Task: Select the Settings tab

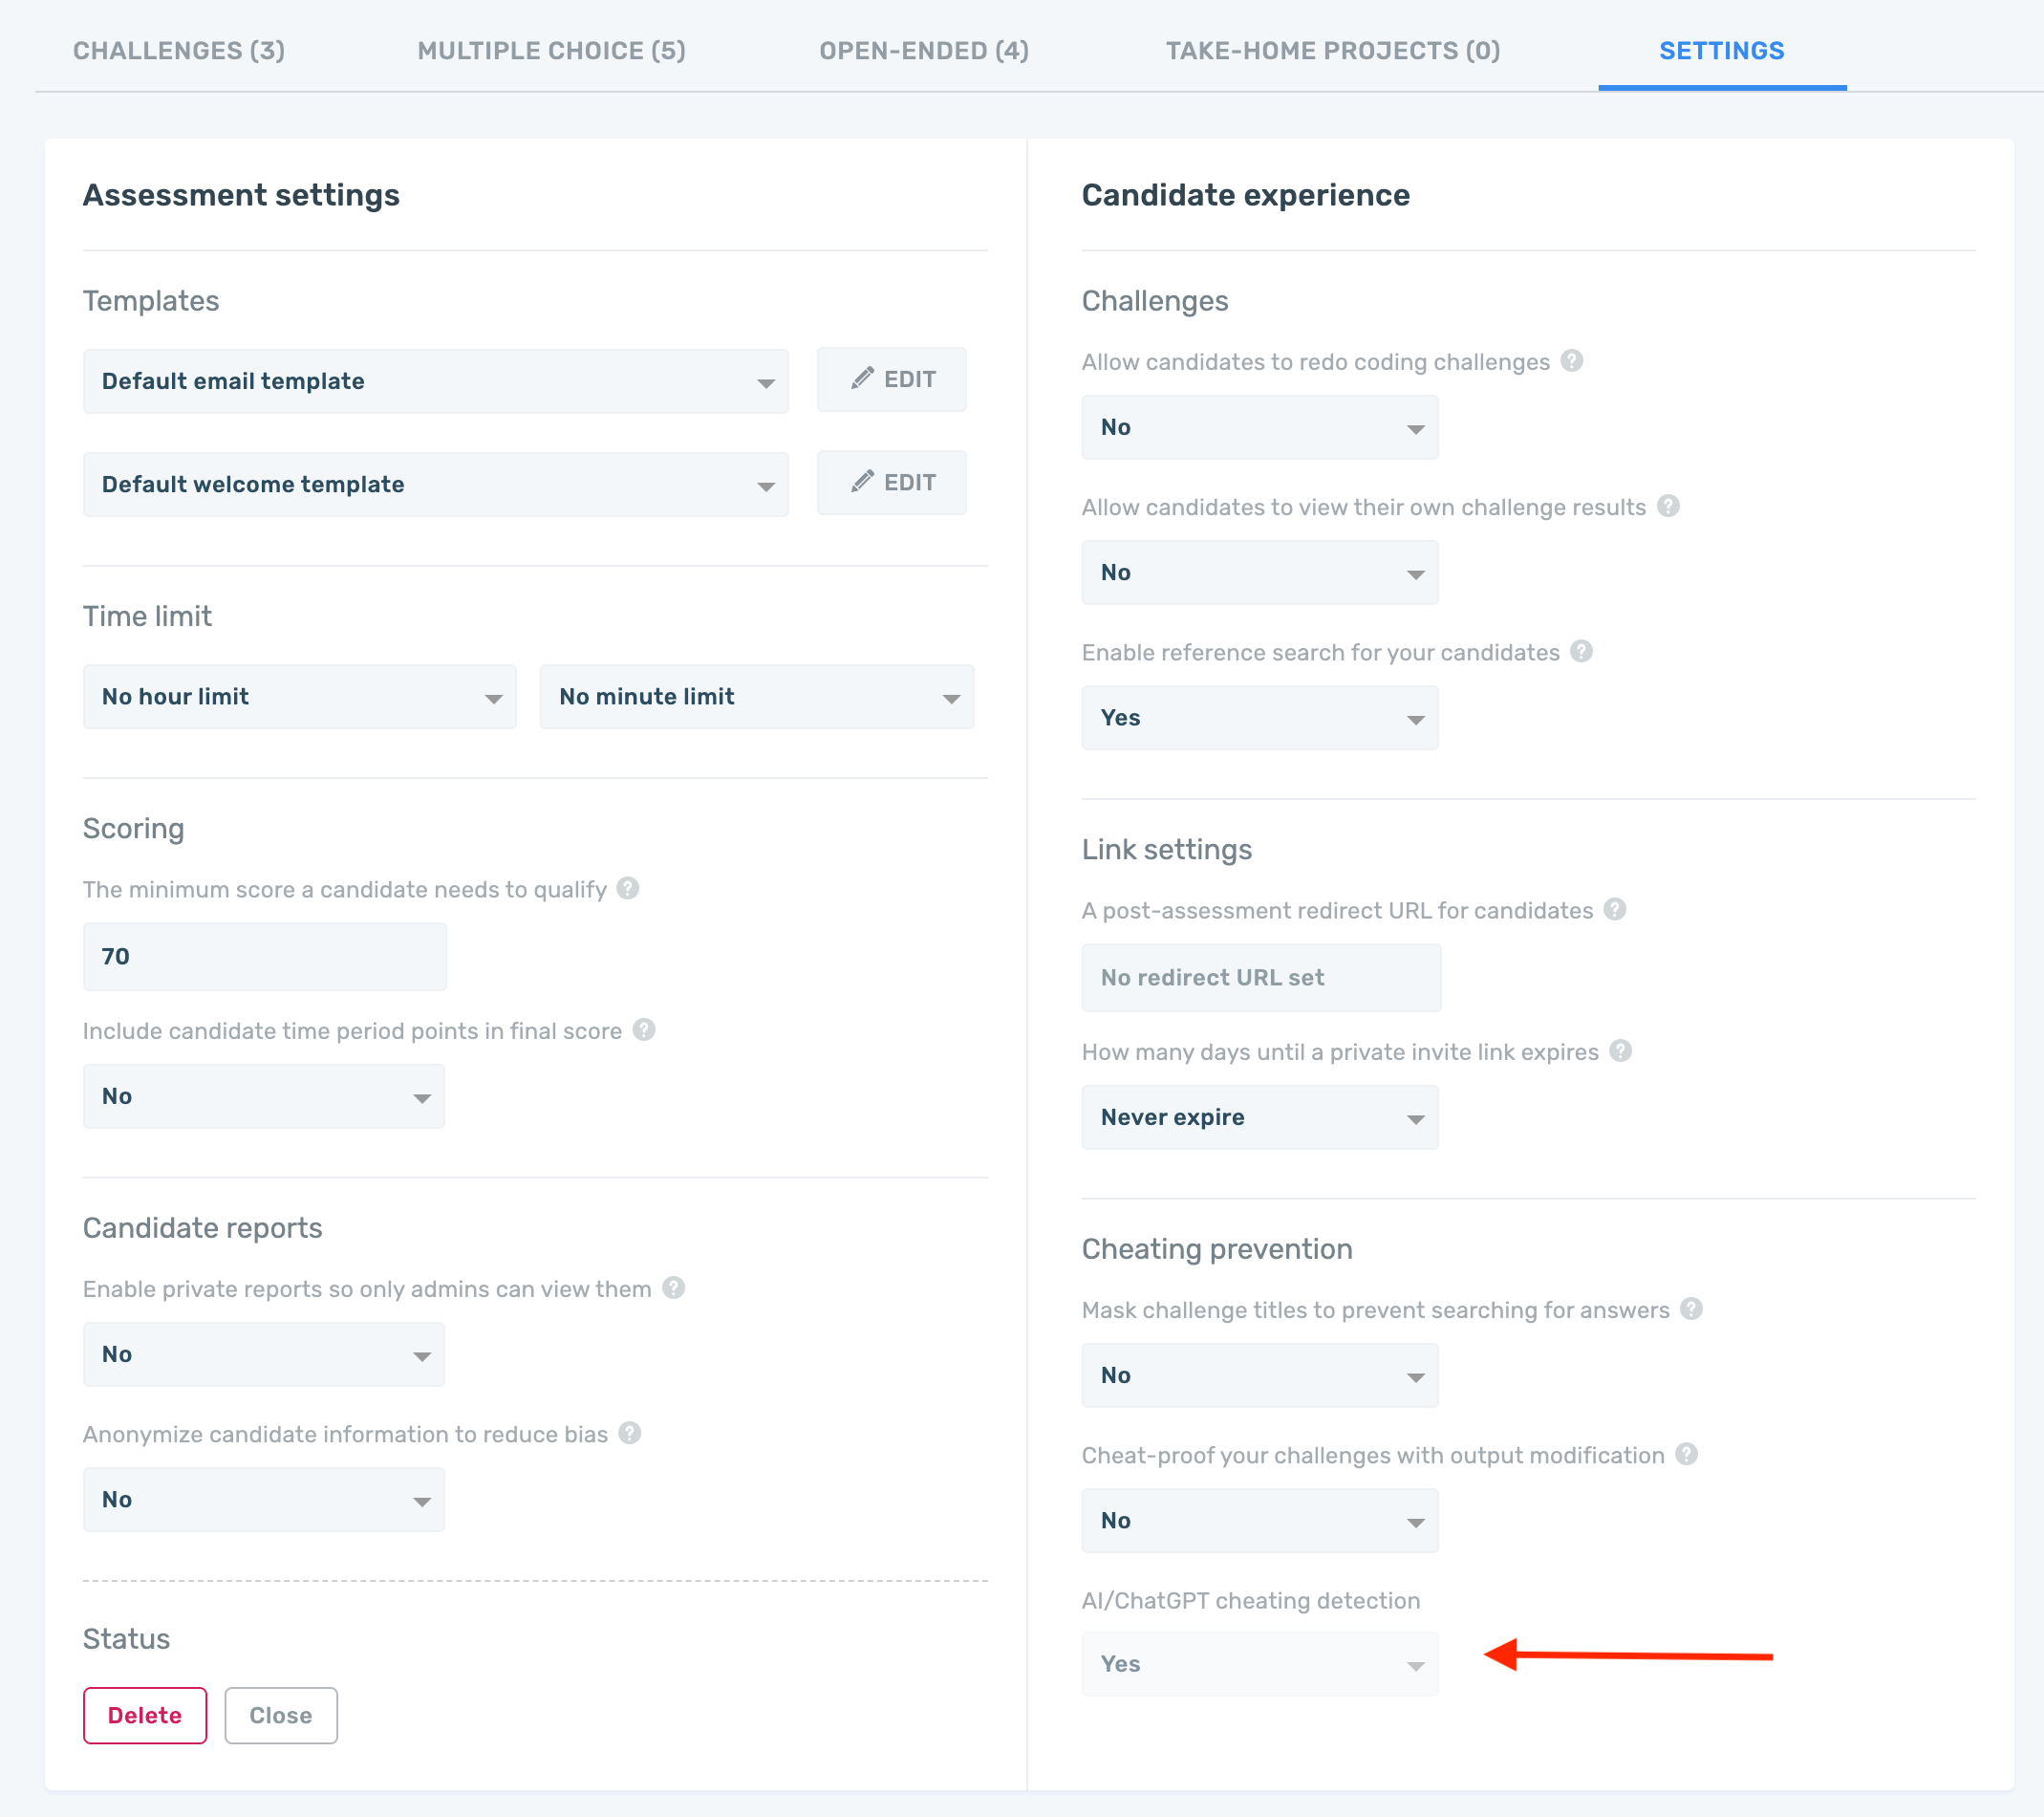Action: click(1721, 50)
